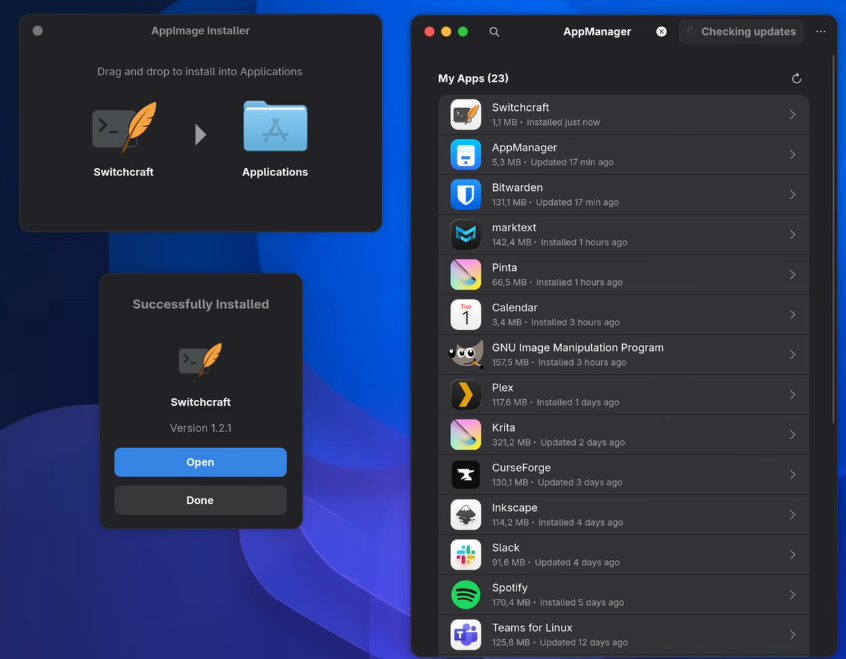Viewport: 846px width, 659px height.
Task: Click the yellow minimize button of AppManager
Action: 446,32
